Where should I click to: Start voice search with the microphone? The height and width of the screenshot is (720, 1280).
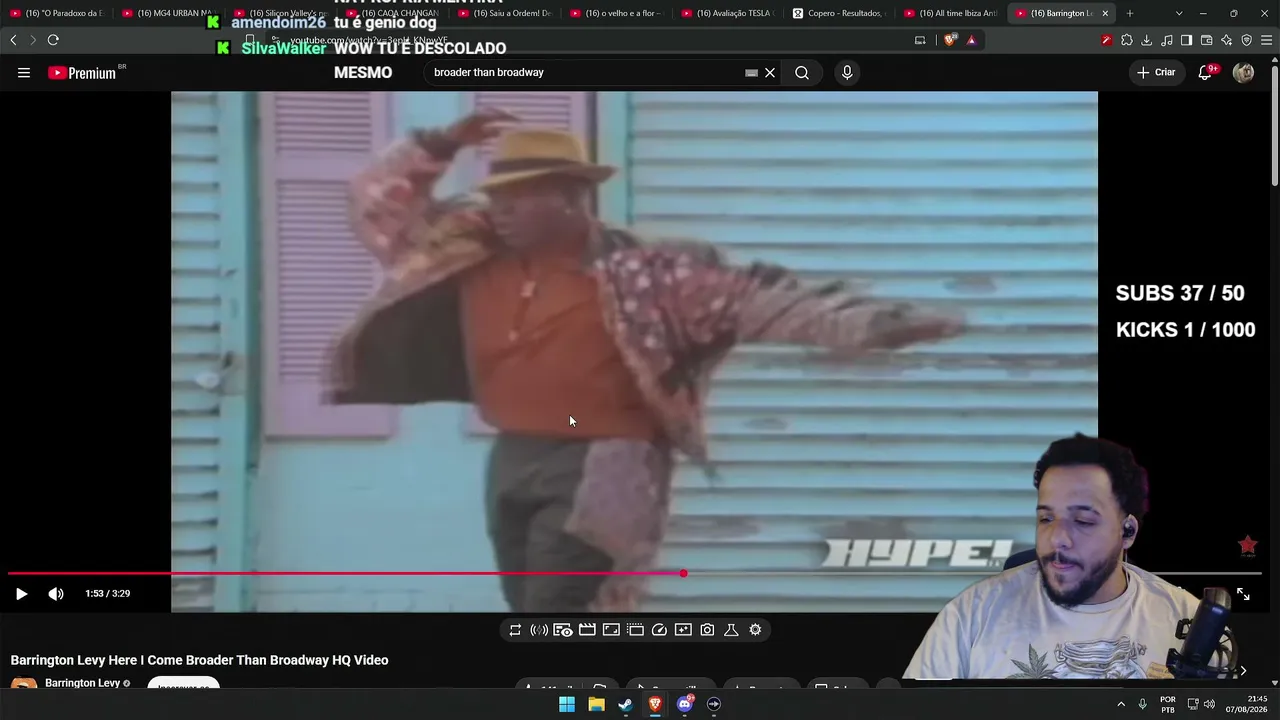[x=847, y=73]
